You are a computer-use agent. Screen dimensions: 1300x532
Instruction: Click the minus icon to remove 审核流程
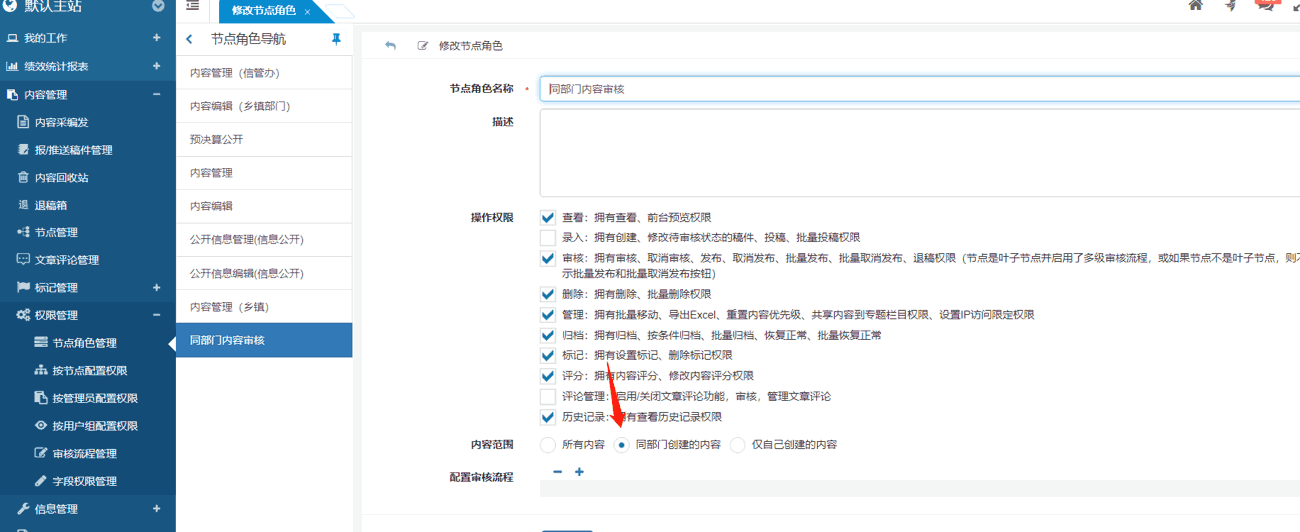(557, 472)
